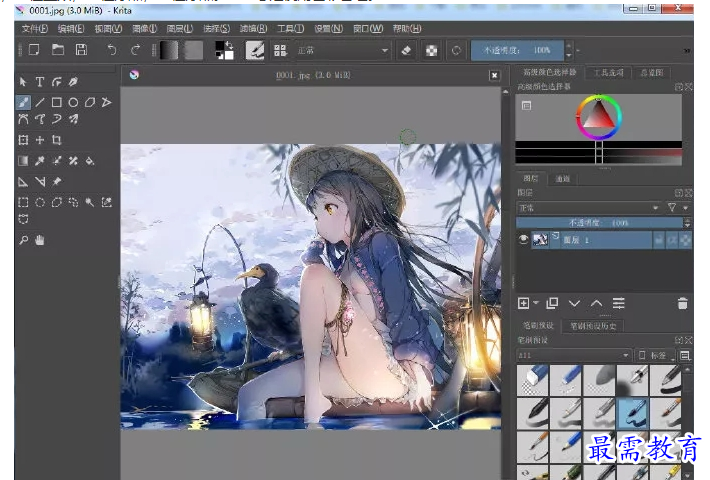Image resolution: width=710 pixels, height=480 pixels.
Task: Select the Measure tool
Action: [40, 182]
